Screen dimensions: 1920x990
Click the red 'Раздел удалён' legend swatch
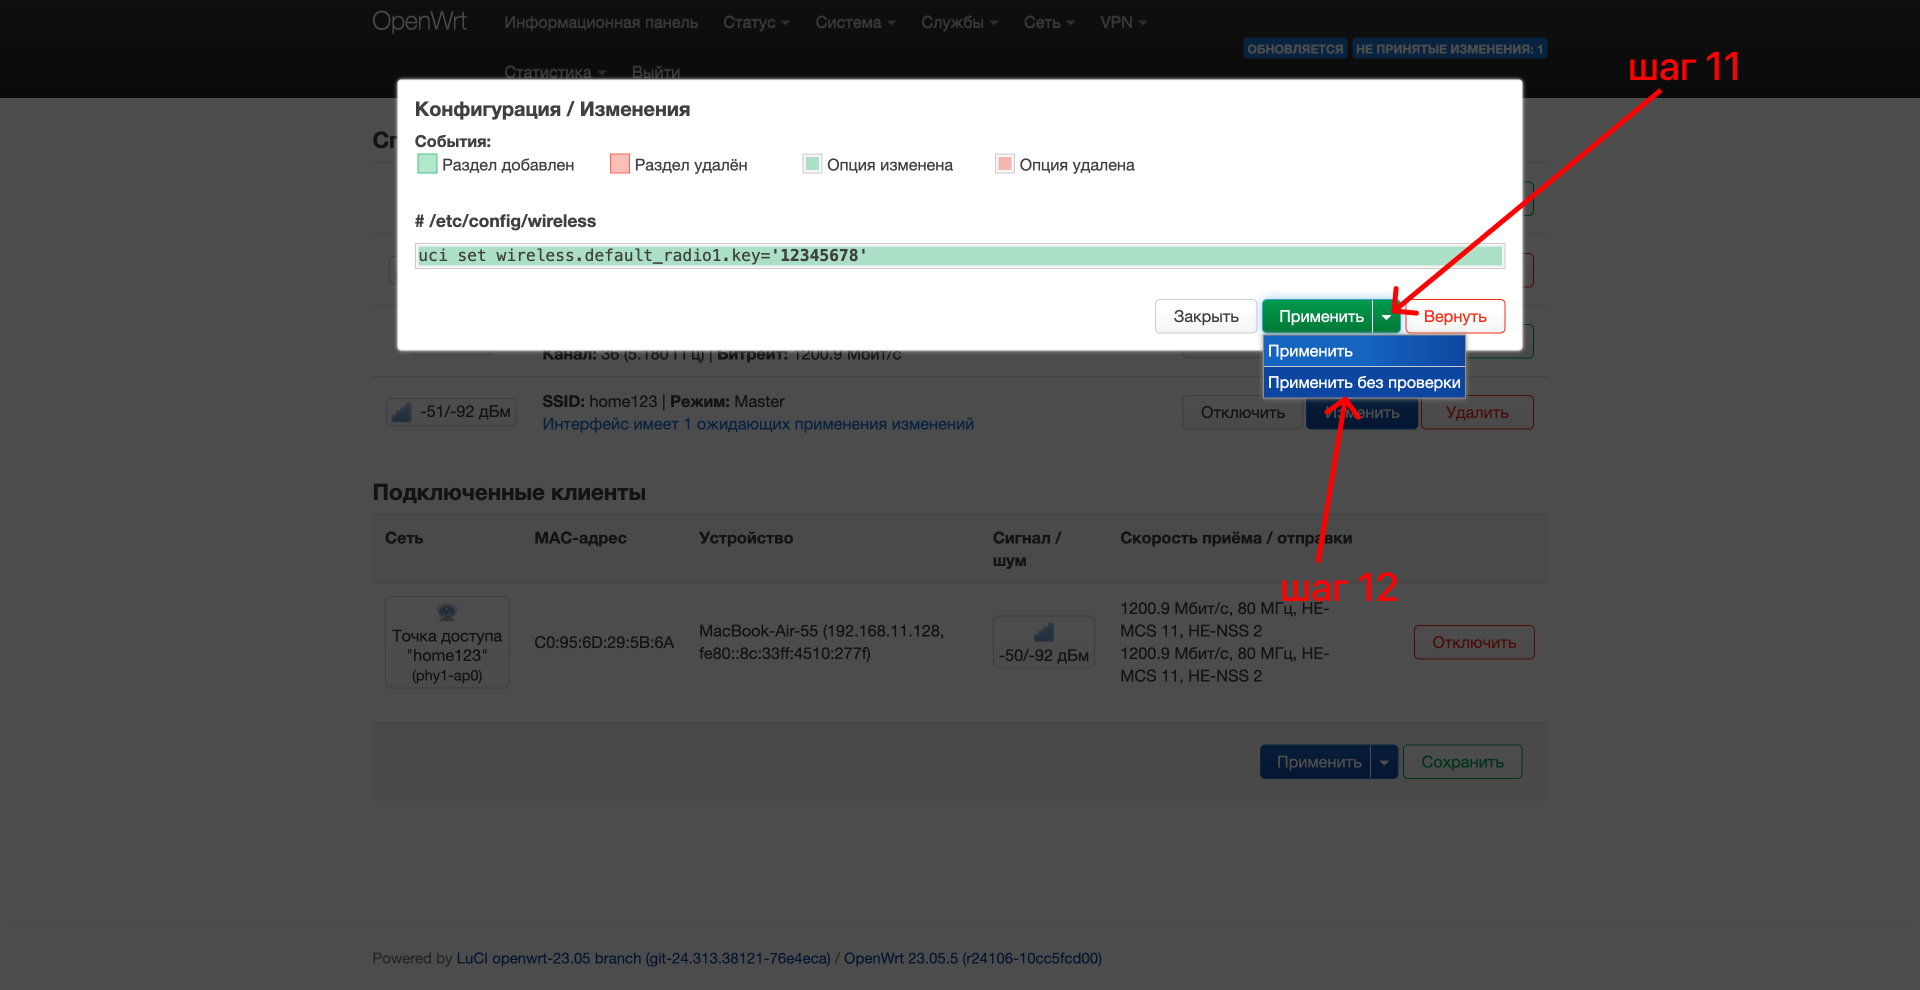(x=620, y=164)
